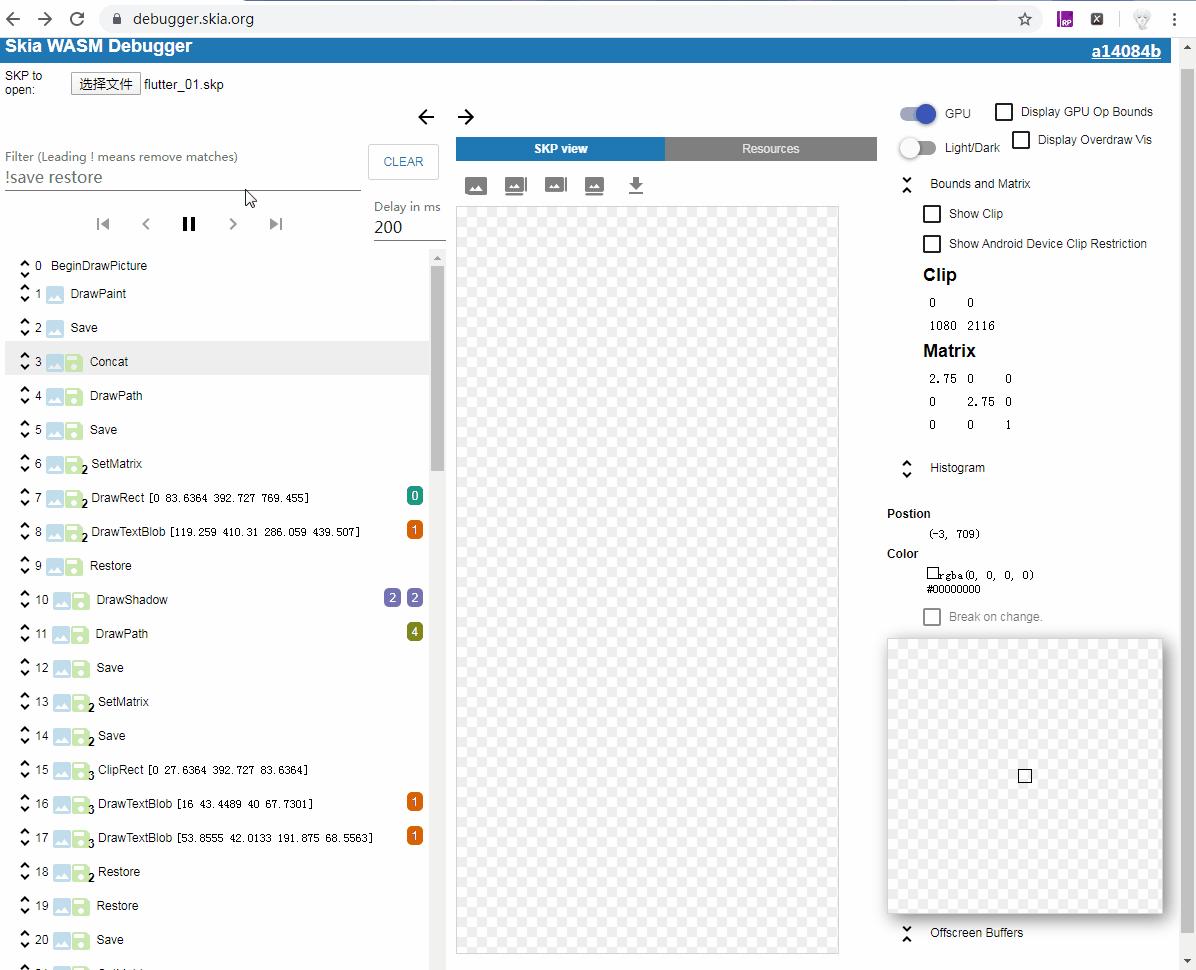Click the left arrow above SKP view
This screenshot has height=970, width=1196.
click(x=426, y=117)
